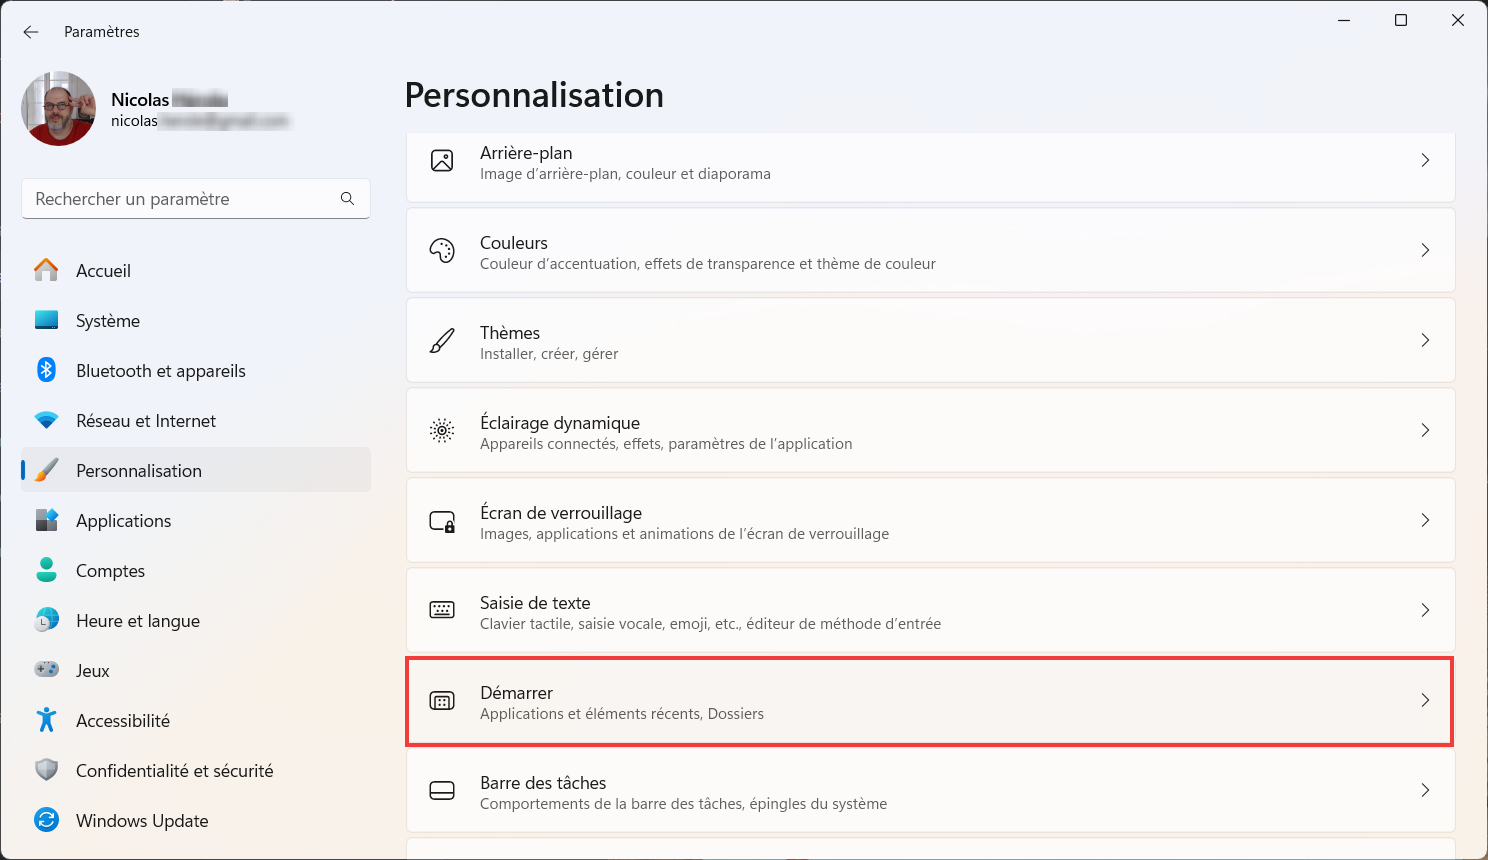This screenshot has height=860, width=1488.
Task: Click the Confidentialité et sécurité shield icon
Action: [46, 770]
